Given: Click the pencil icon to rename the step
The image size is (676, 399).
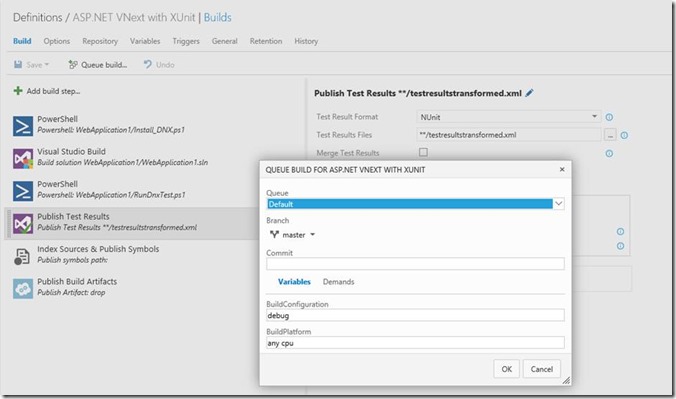Looking at the screenshot, I should click(529, 93).
